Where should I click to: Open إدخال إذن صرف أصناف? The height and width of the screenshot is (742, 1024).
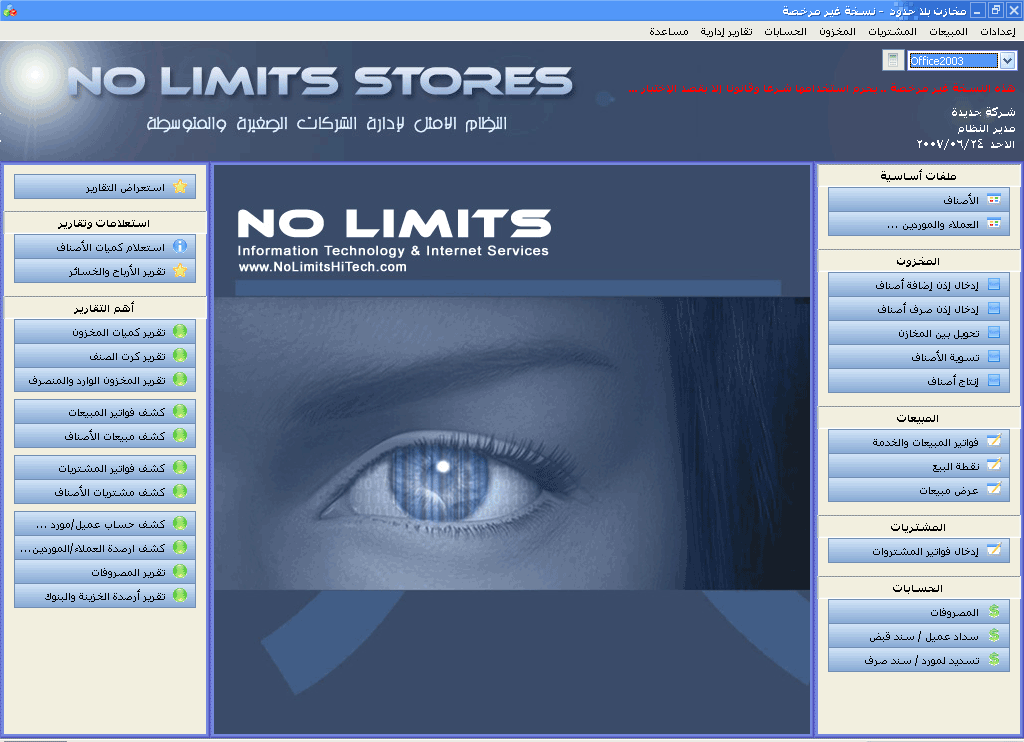coord(918,309)
